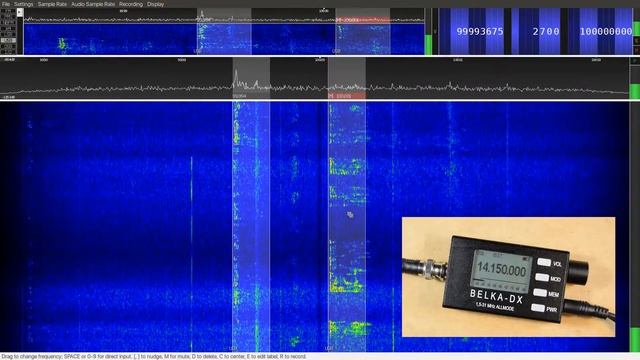Click the tall spectrum peak in left demodulator

click(236, 78)
